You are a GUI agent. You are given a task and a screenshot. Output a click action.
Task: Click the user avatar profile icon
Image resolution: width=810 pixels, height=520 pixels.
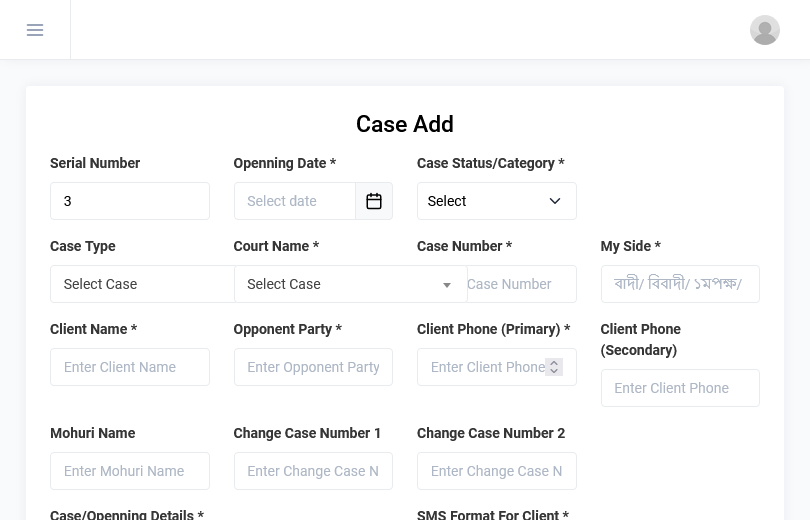pyautogui.click(x=764, y=30)
